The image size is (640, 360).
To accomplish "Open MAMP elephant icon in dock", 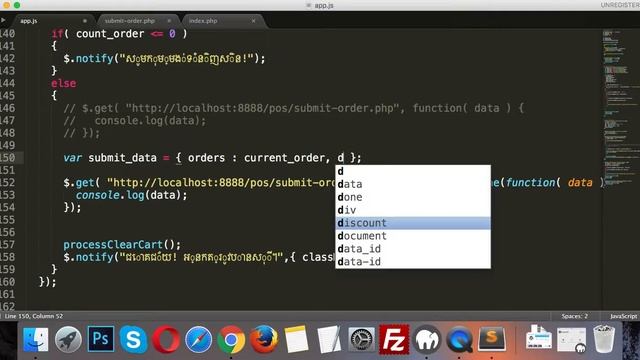I will point(427,340).
